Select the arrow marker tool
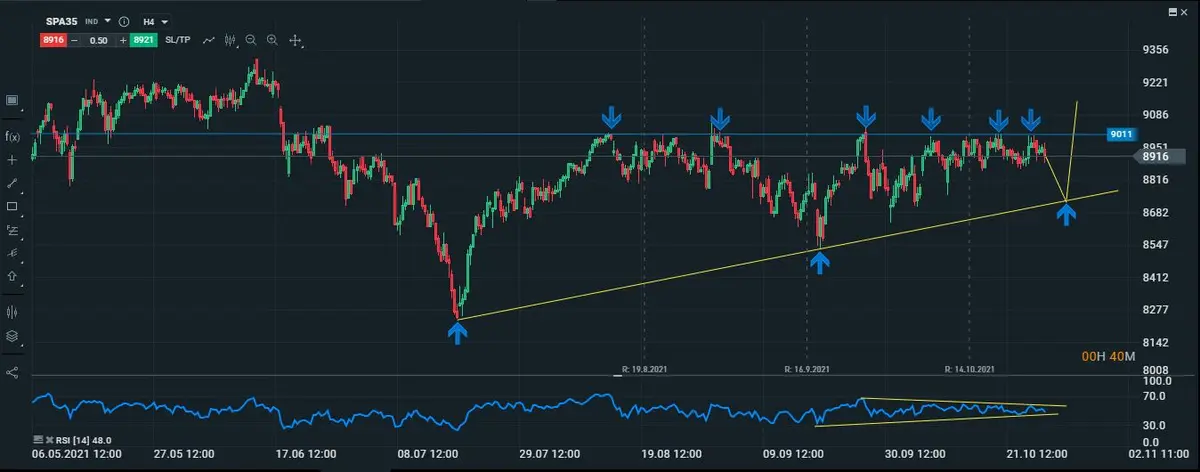Viewport: 1200px width, 472px height. point(13,276)
